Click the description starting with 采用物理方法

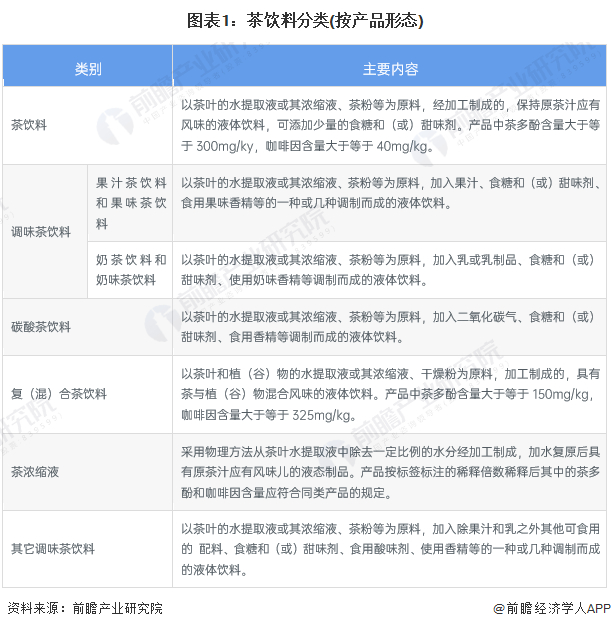390,472
